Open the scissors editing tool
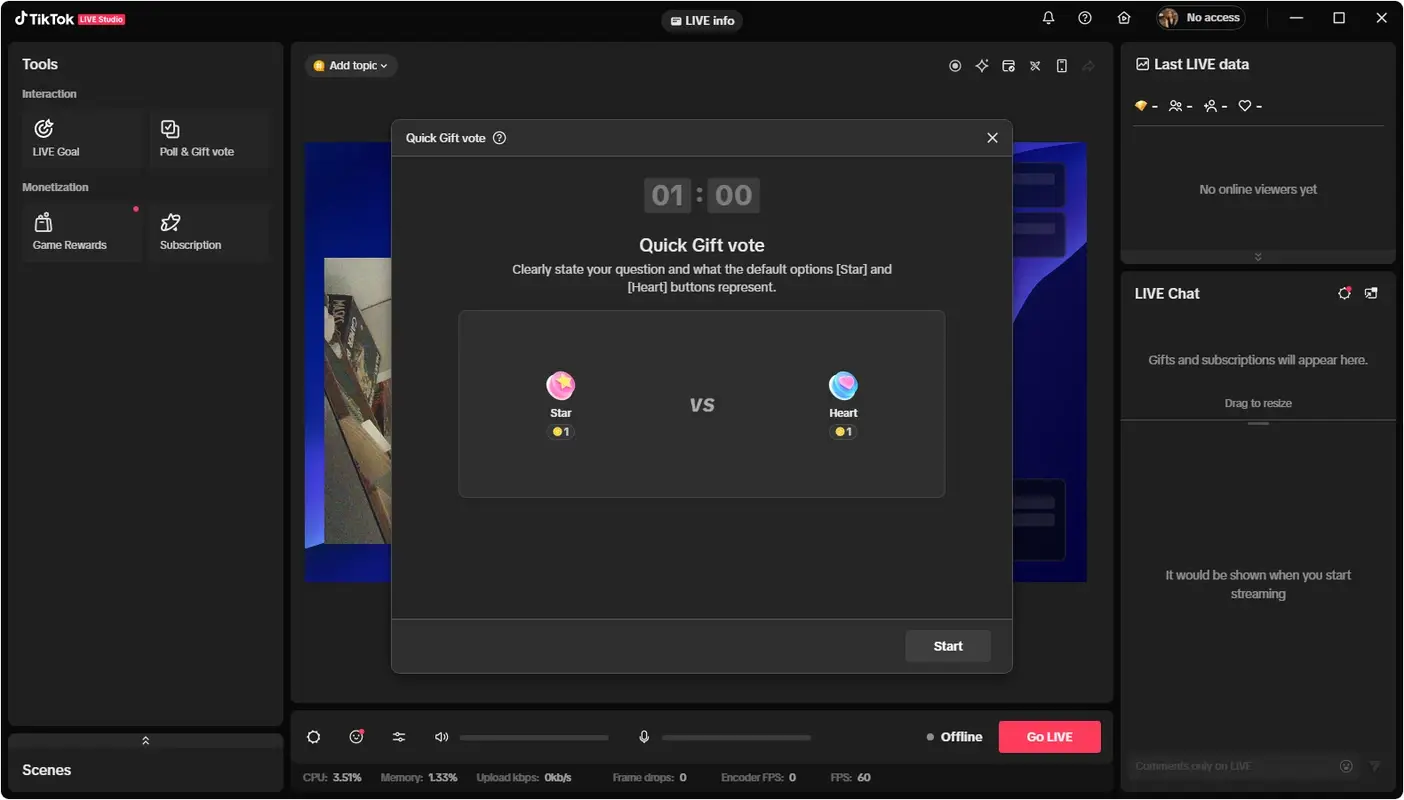 1034,65
